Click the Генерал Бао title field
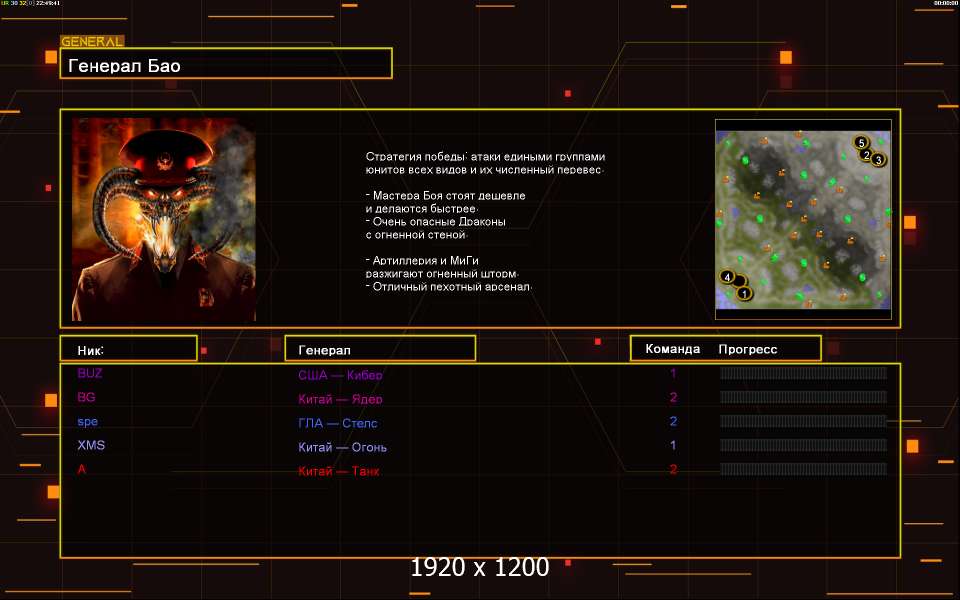Viewport: 960px width, 600px height. pos(226,64)
